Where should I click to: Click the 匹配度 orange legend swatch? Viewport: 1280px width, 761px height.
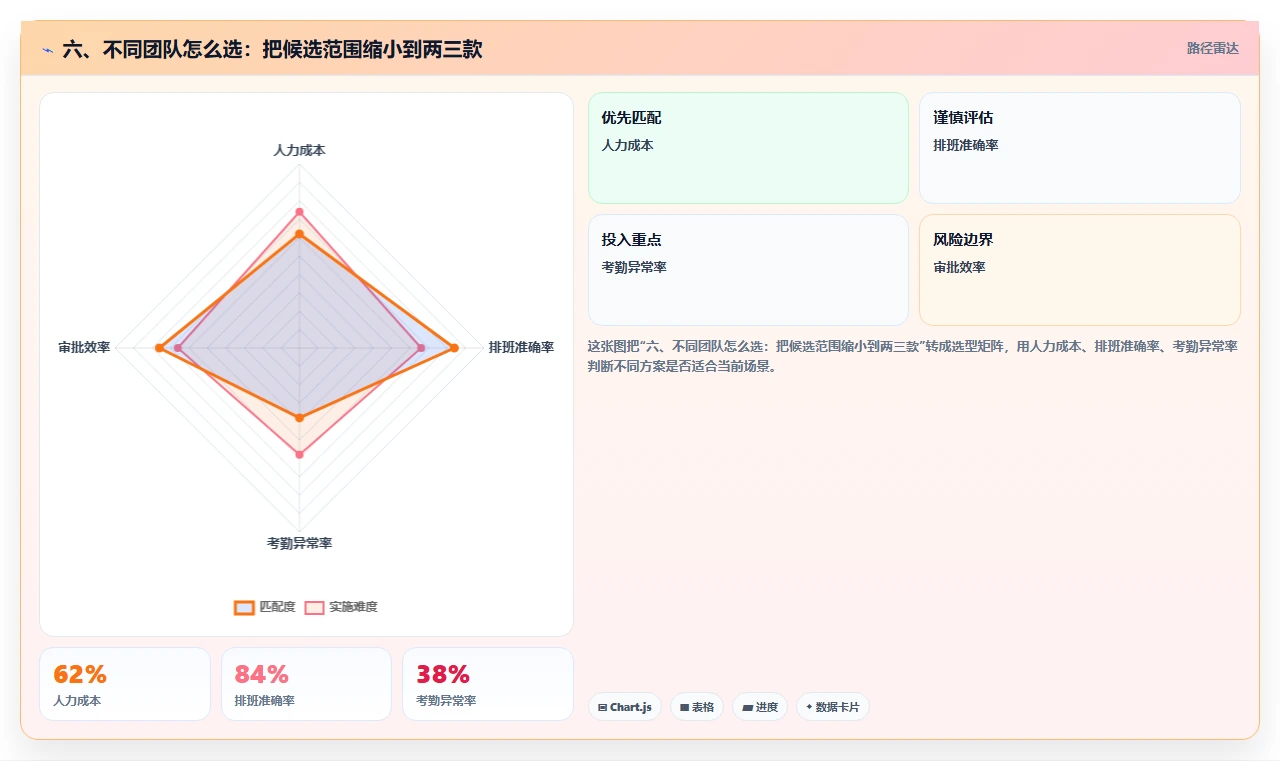pyautogui.click(x=245, y=607)
